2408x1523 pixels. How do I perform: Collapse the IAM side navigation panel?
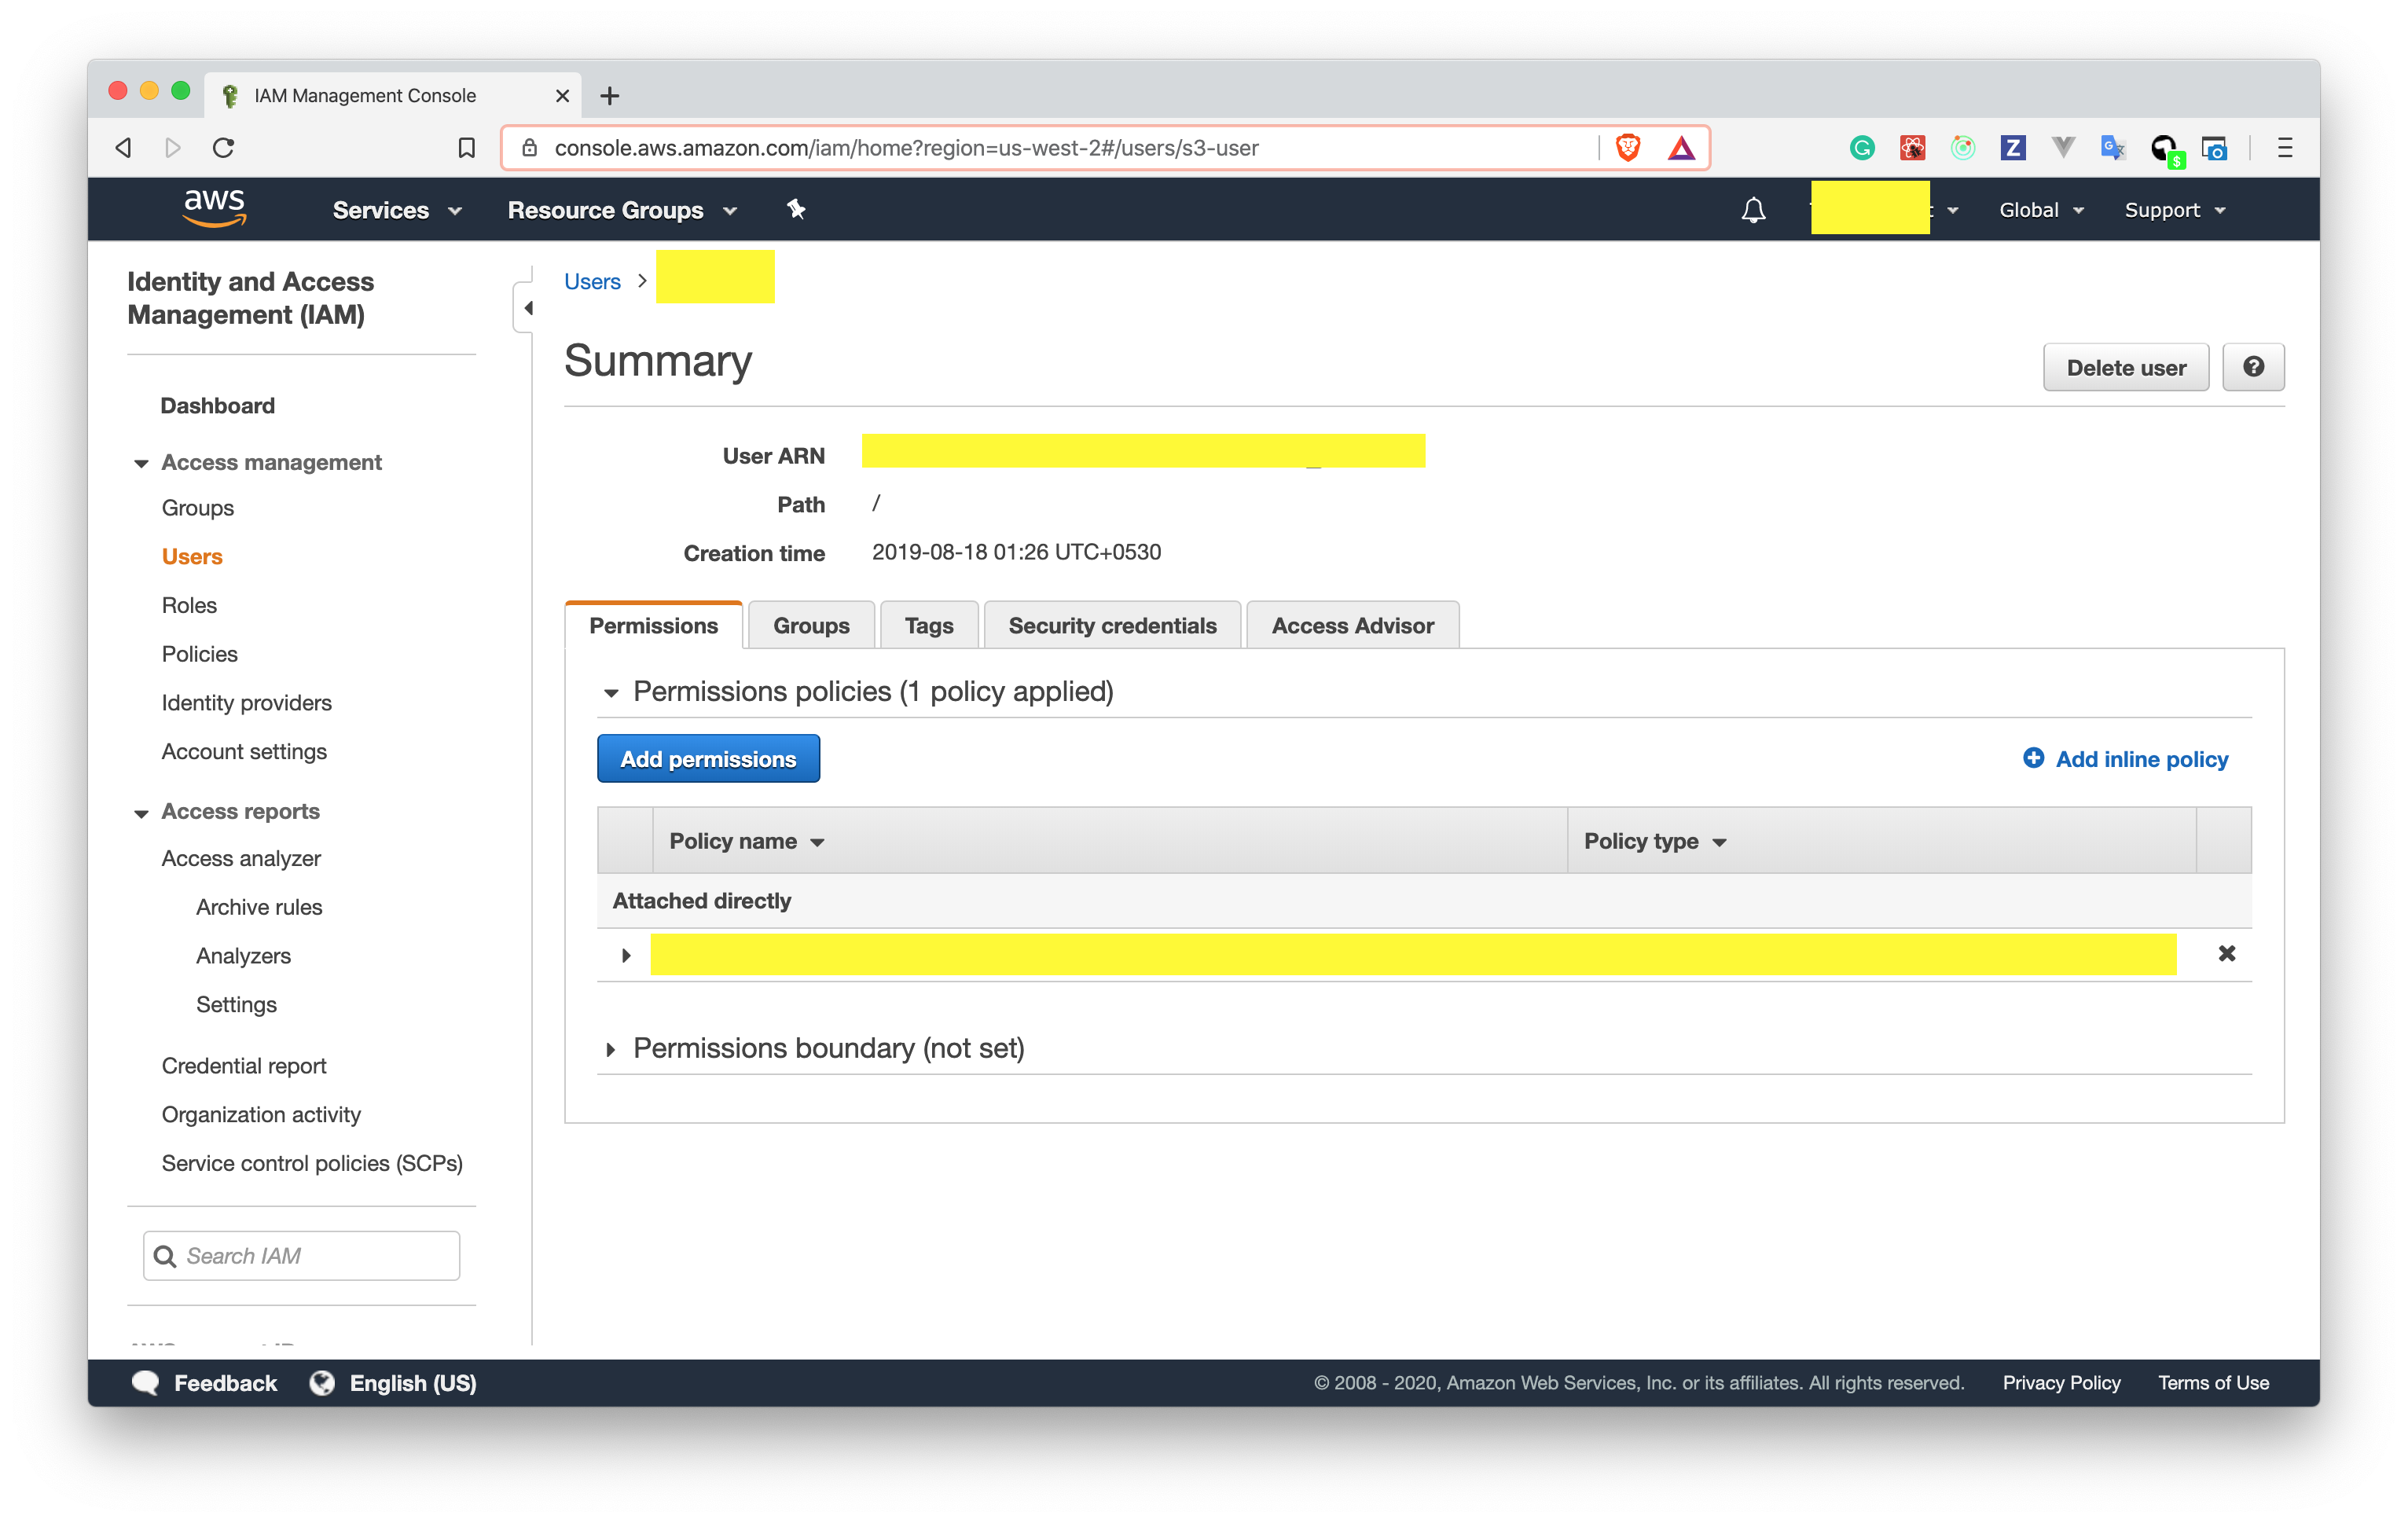[x=527, y=308]
